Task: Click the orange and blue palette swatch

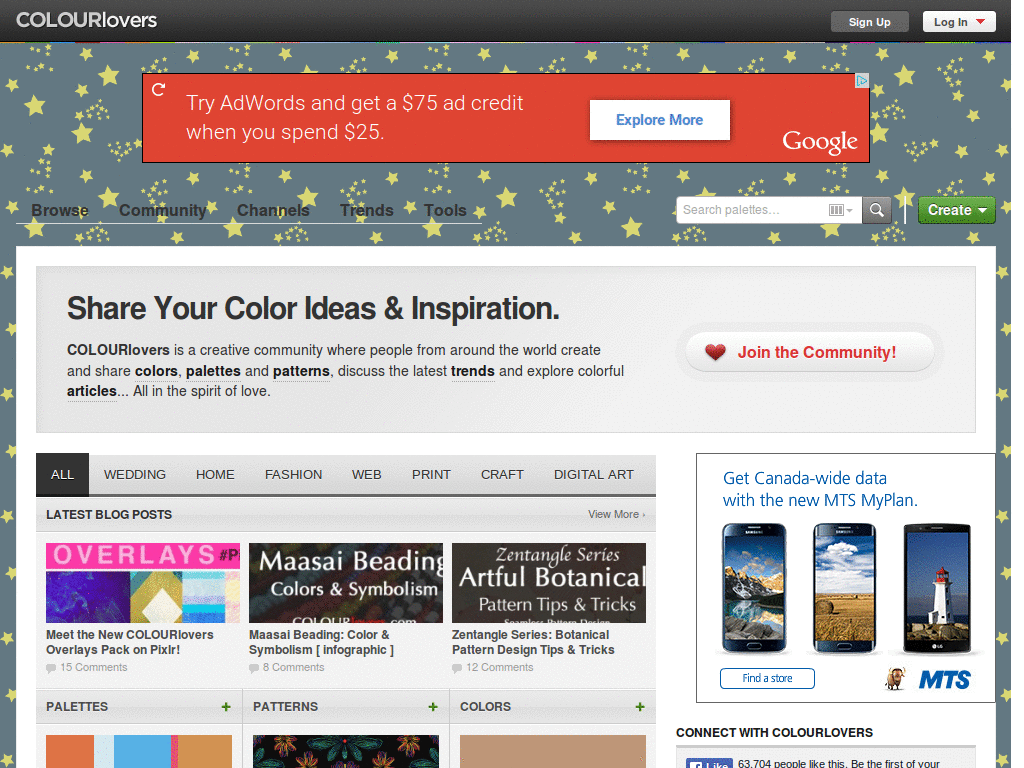Action: pos(138,751)
